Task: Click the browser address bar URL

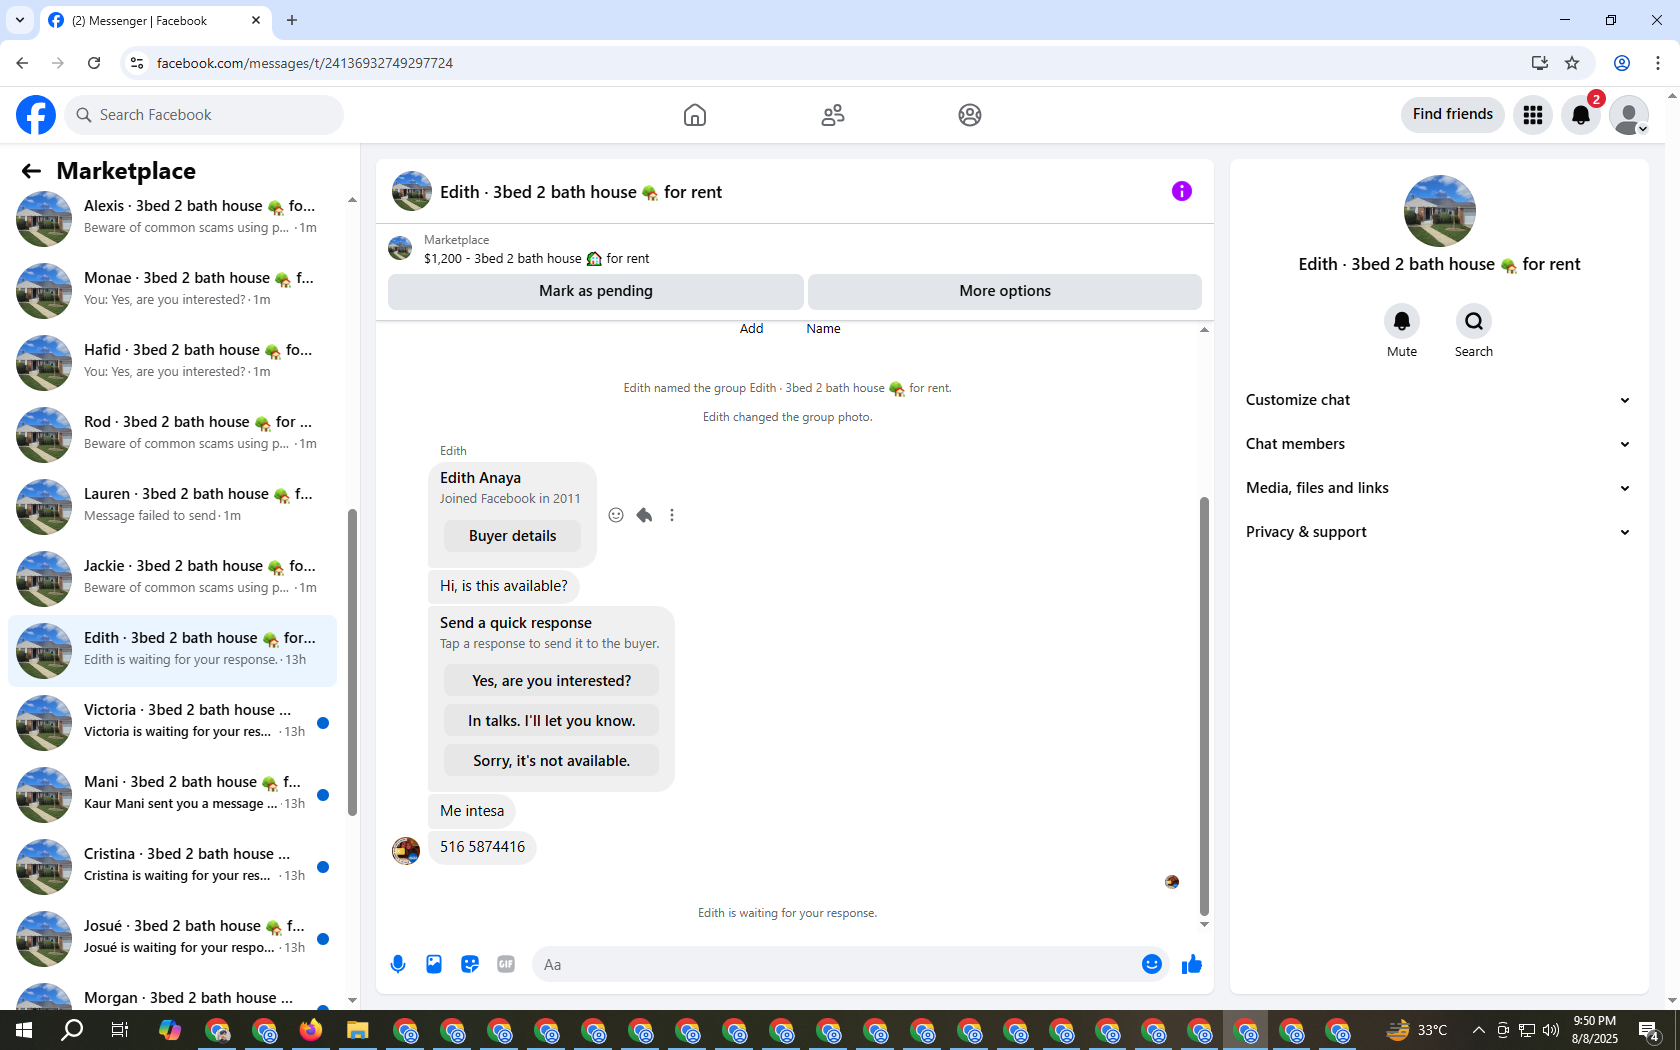Action: (x=305, y=63)
